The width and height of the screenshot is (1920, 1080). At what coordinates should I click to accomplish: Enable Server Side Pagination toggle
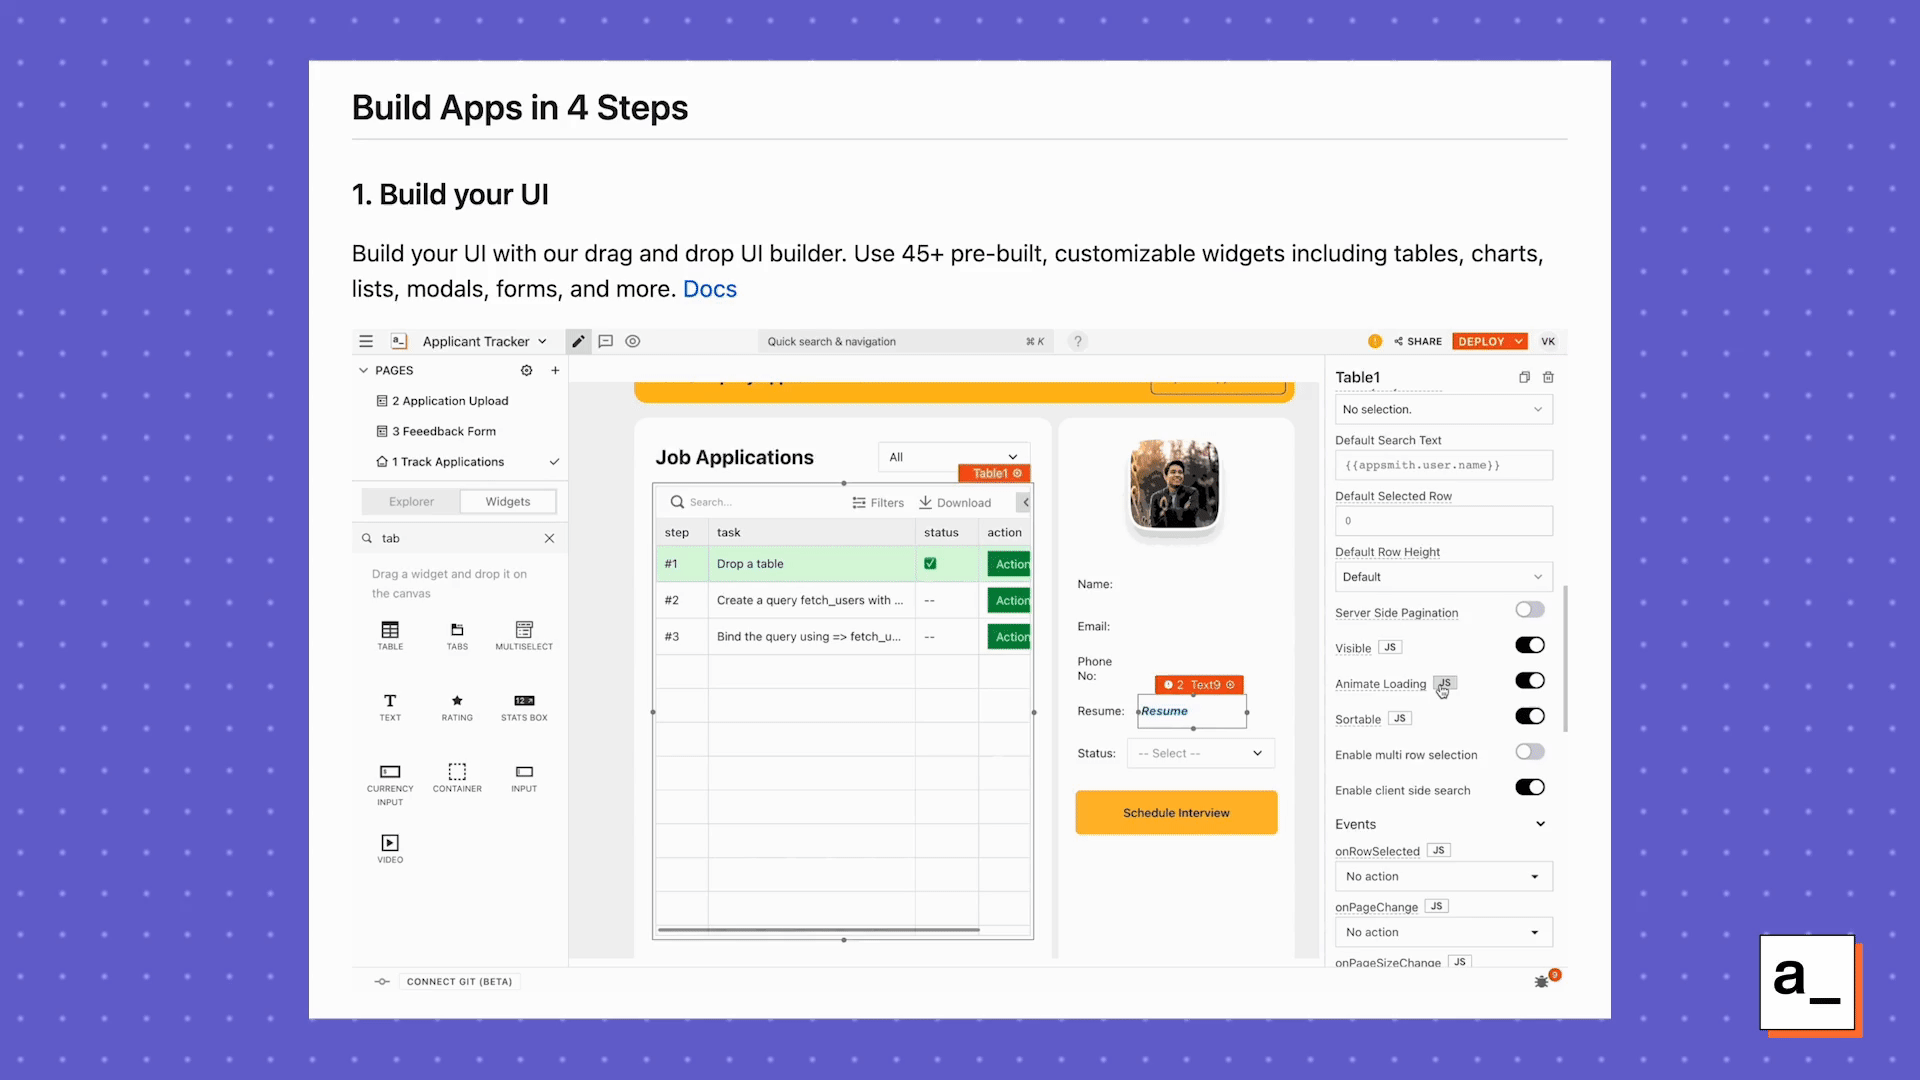(1529, 610)
